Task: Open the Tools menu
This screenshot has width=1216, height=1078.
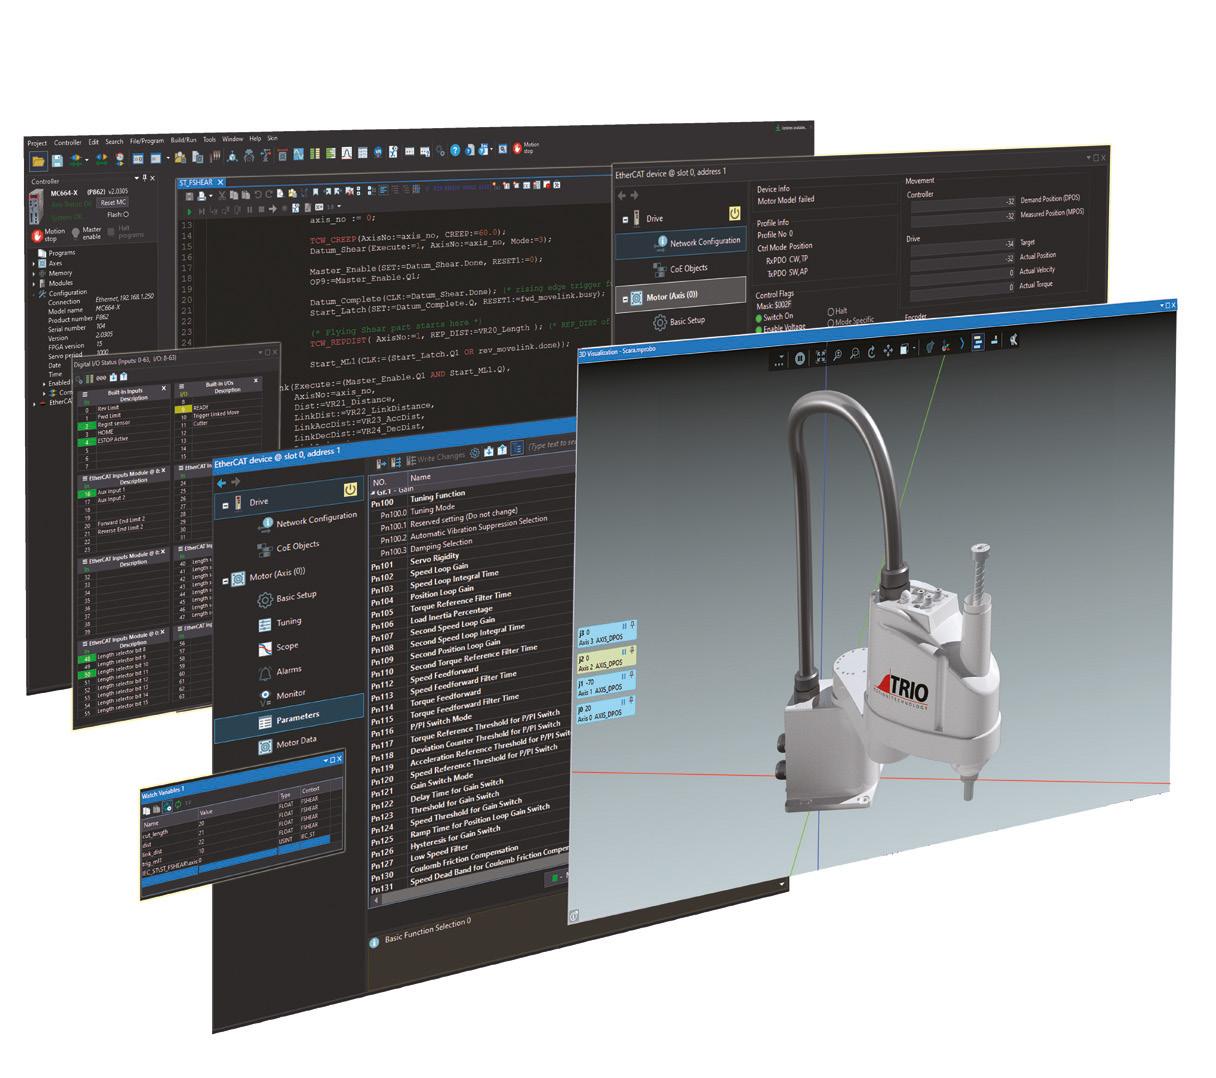Action: pos(209,140)
